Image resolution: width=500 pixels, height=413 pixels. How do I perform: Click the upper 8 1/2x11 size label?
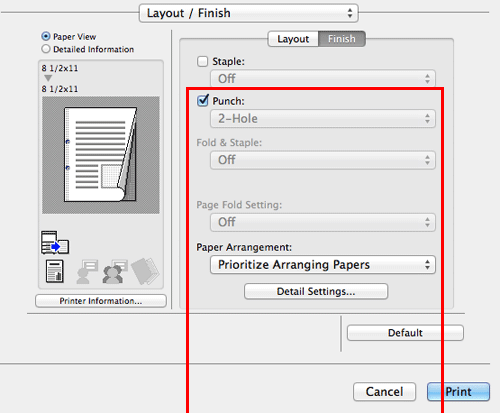(60, 68)
